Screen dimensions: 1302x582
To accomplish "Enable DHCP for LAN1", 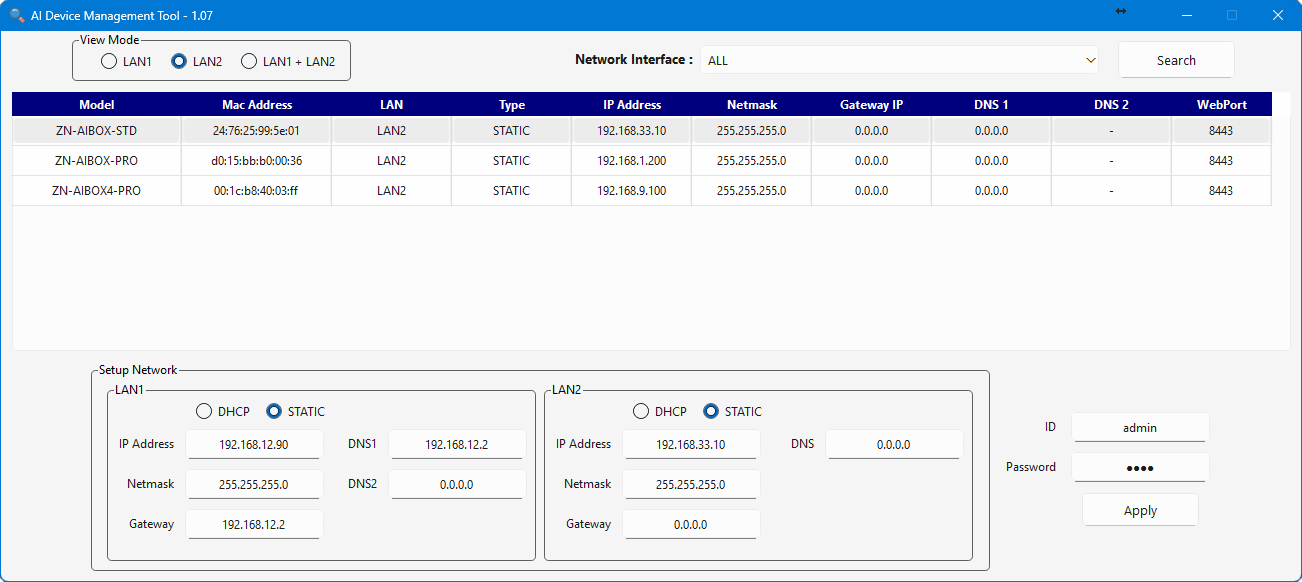I will coord(205,412).
